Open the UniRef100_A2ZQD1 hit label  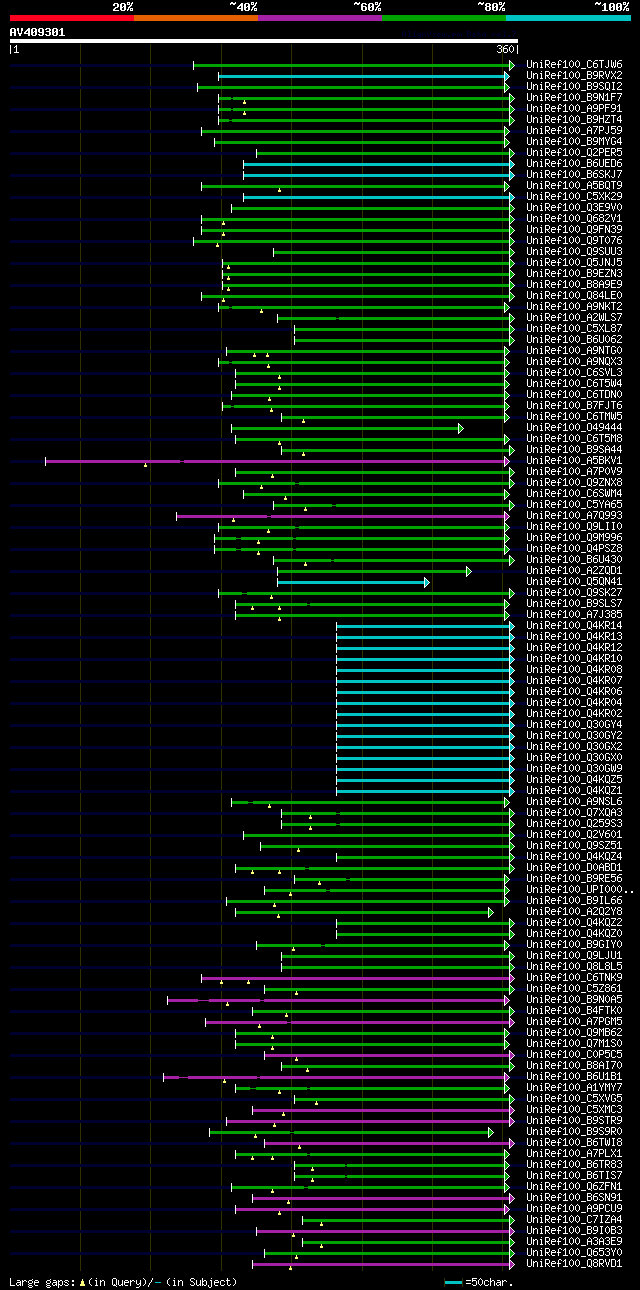[573, 571]
